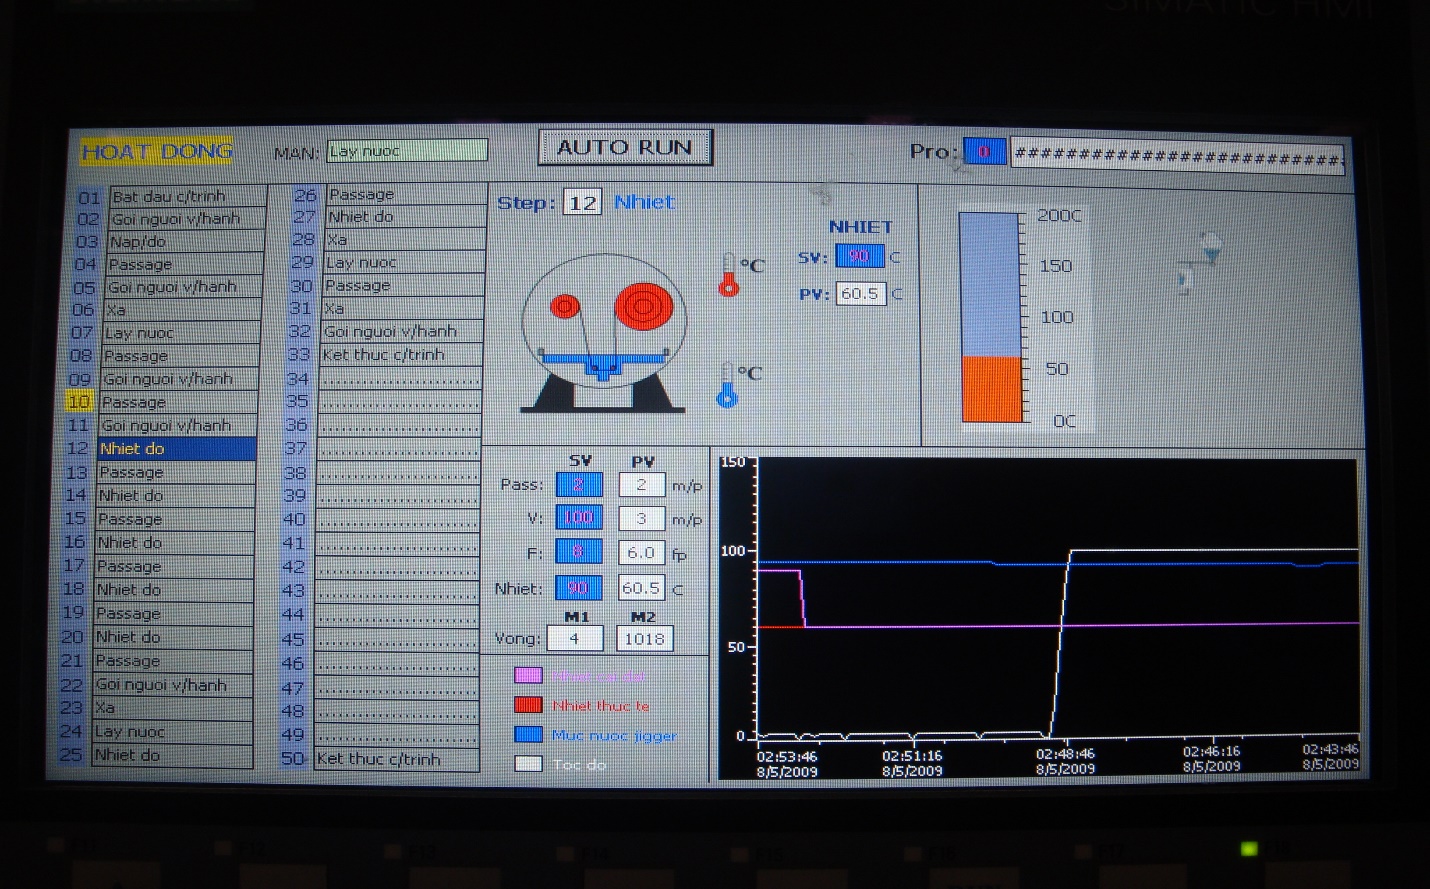
Task: Select highlighted step 12 Nhiet do
Action: coord(176,449)
